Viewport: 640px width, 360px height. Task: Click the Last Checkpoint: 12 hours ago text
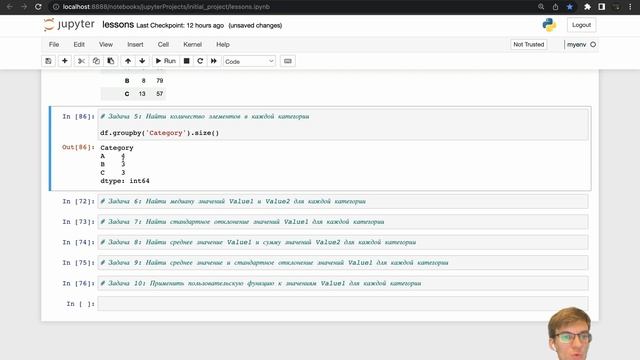pyautogui.click(x=180, y=25)
